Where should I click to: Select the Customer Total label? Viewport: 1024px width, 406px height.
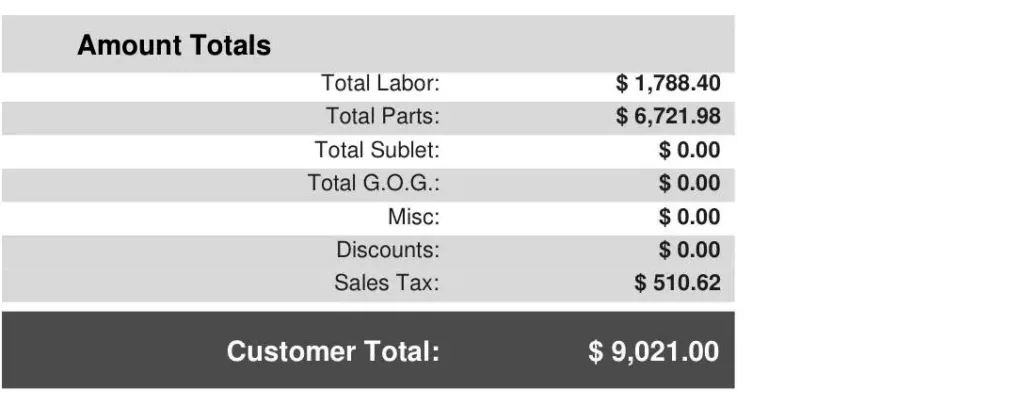click(x=333, y=351)
